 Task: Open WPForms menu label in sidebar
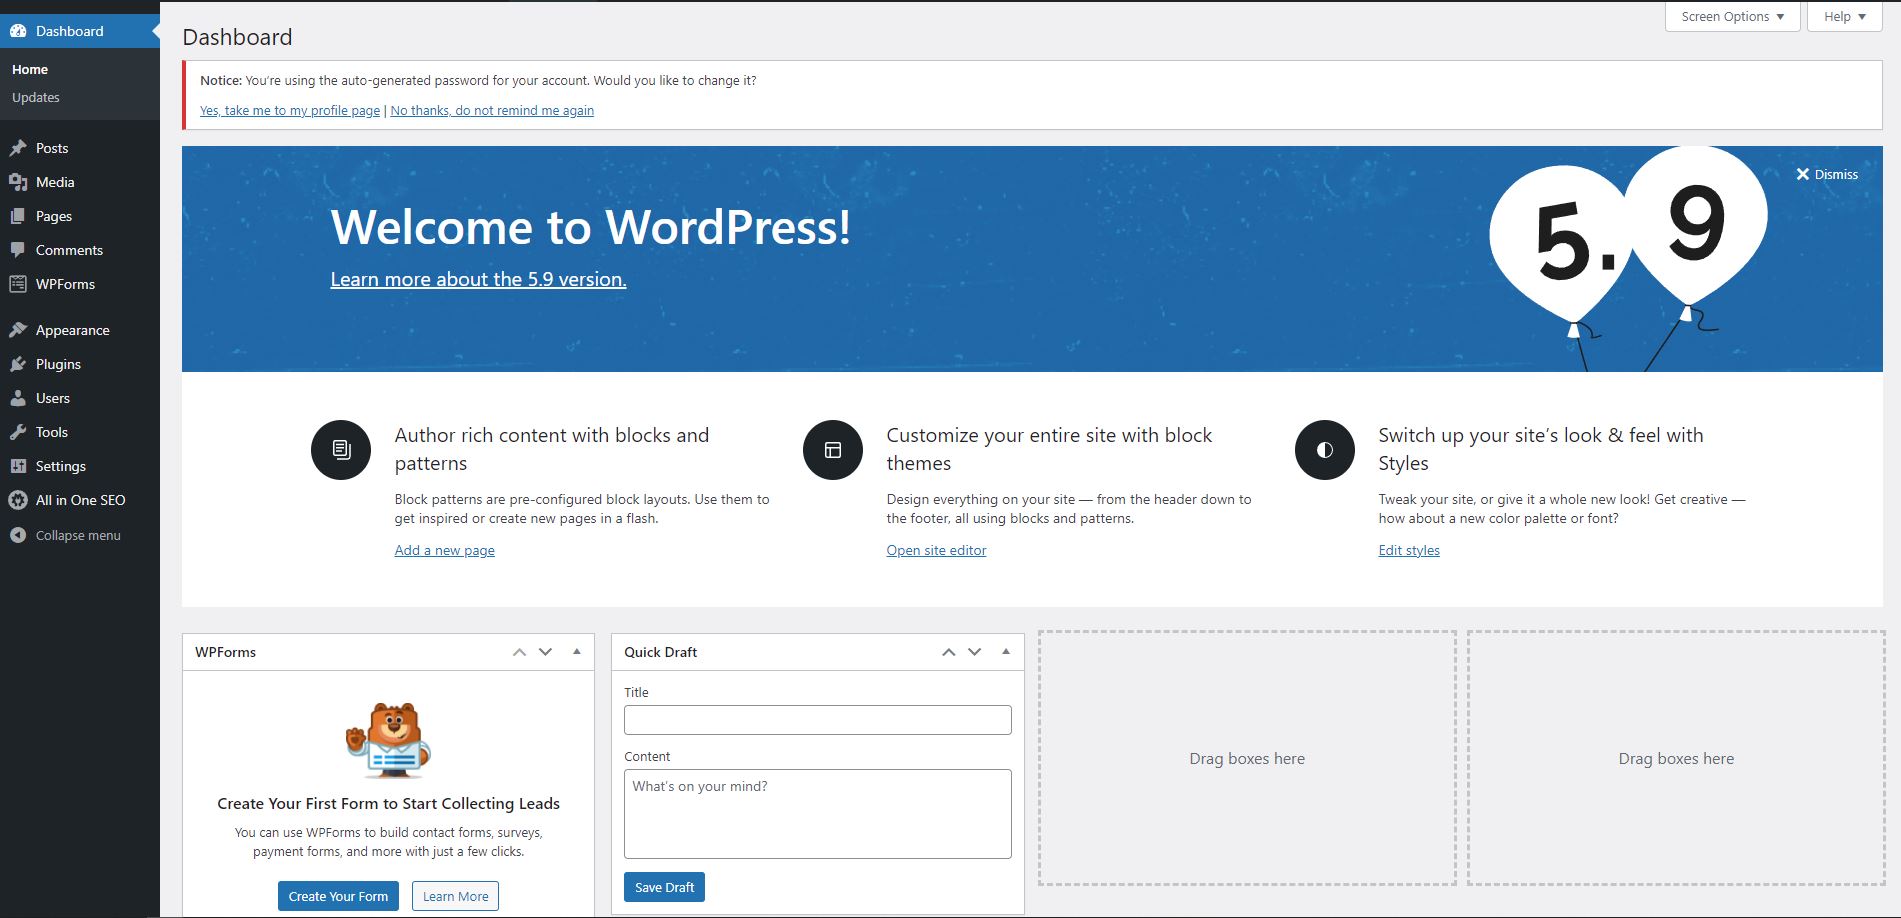65,284
